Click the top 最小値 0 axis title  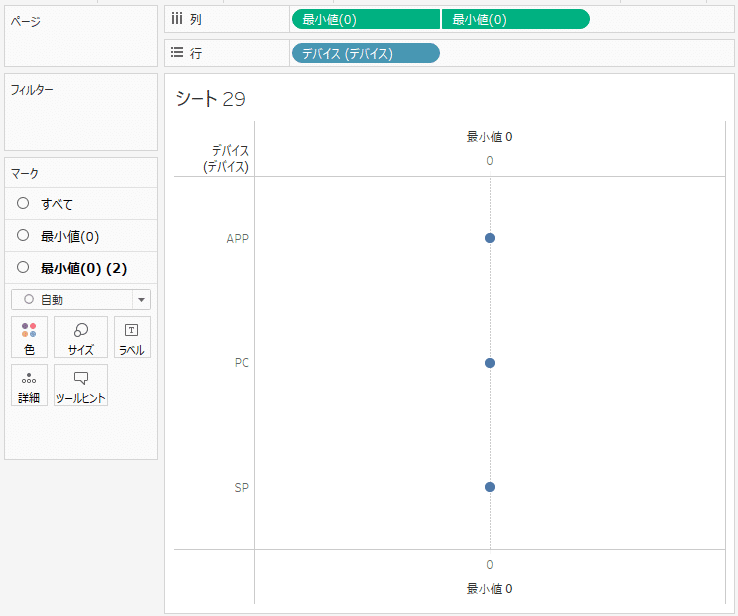click(489, 137)
